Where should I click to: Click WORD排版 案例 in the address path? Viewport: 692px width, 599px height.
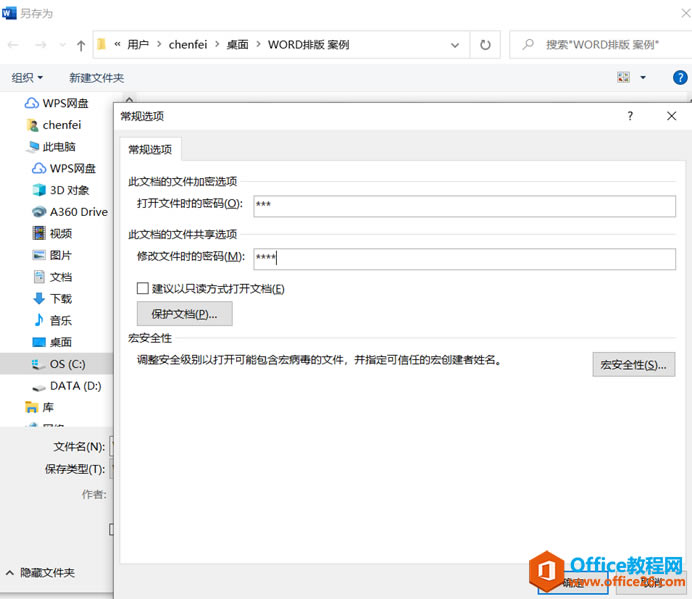click(x=308, y=45)
